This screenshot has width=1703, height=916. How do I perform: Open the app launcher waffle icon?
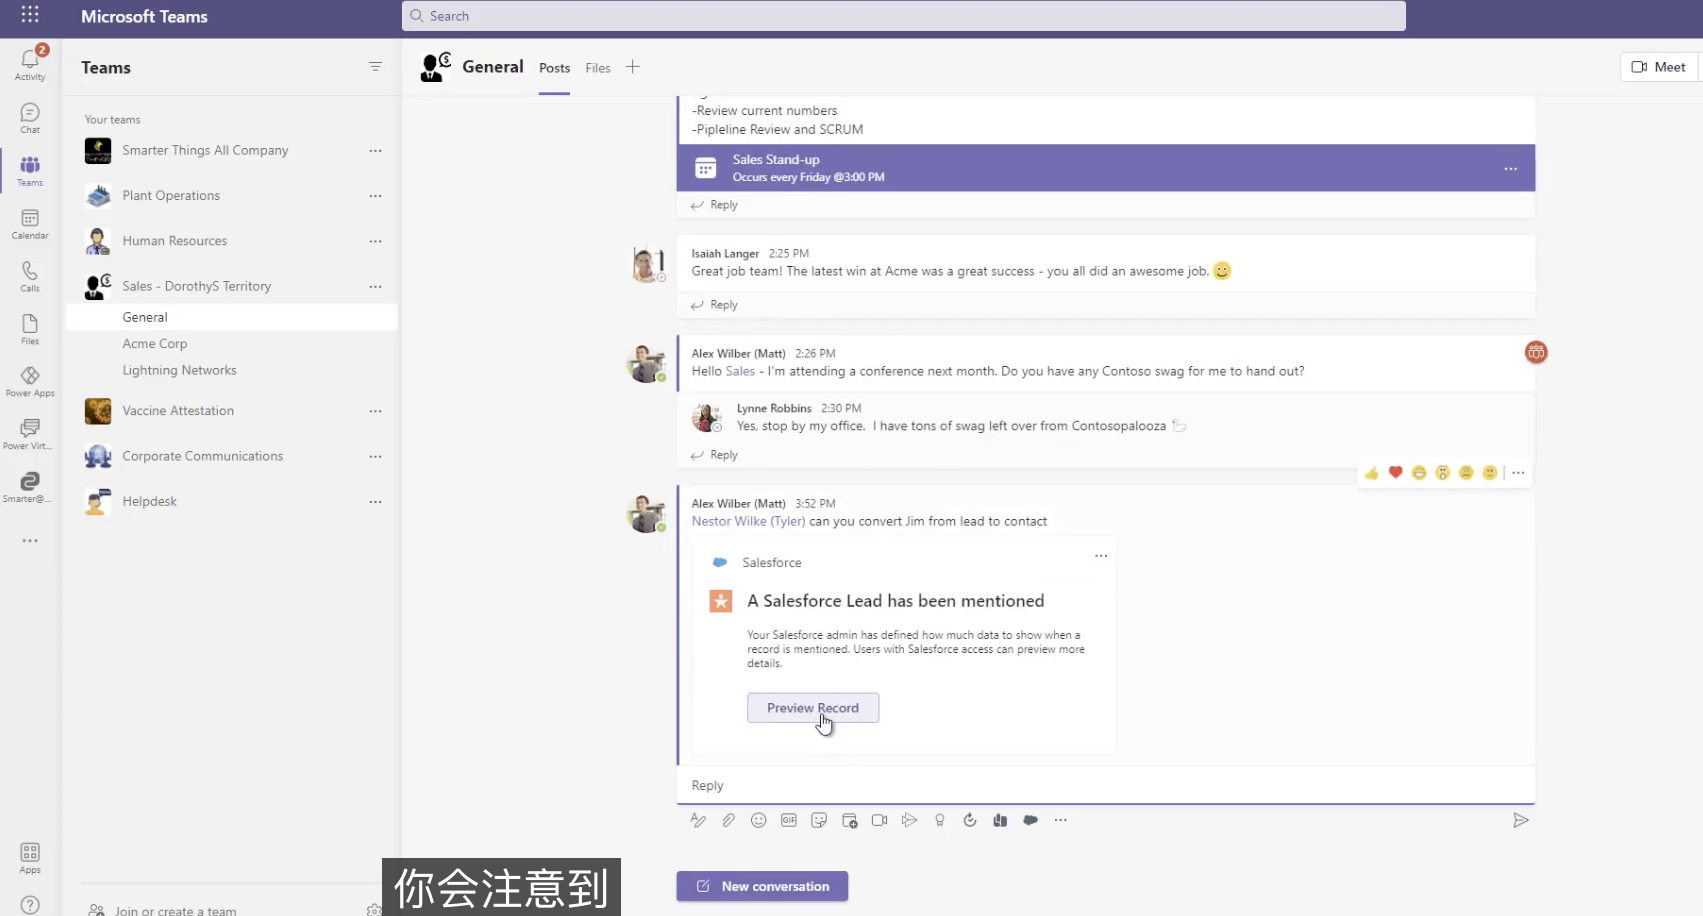tap(30, 15)
